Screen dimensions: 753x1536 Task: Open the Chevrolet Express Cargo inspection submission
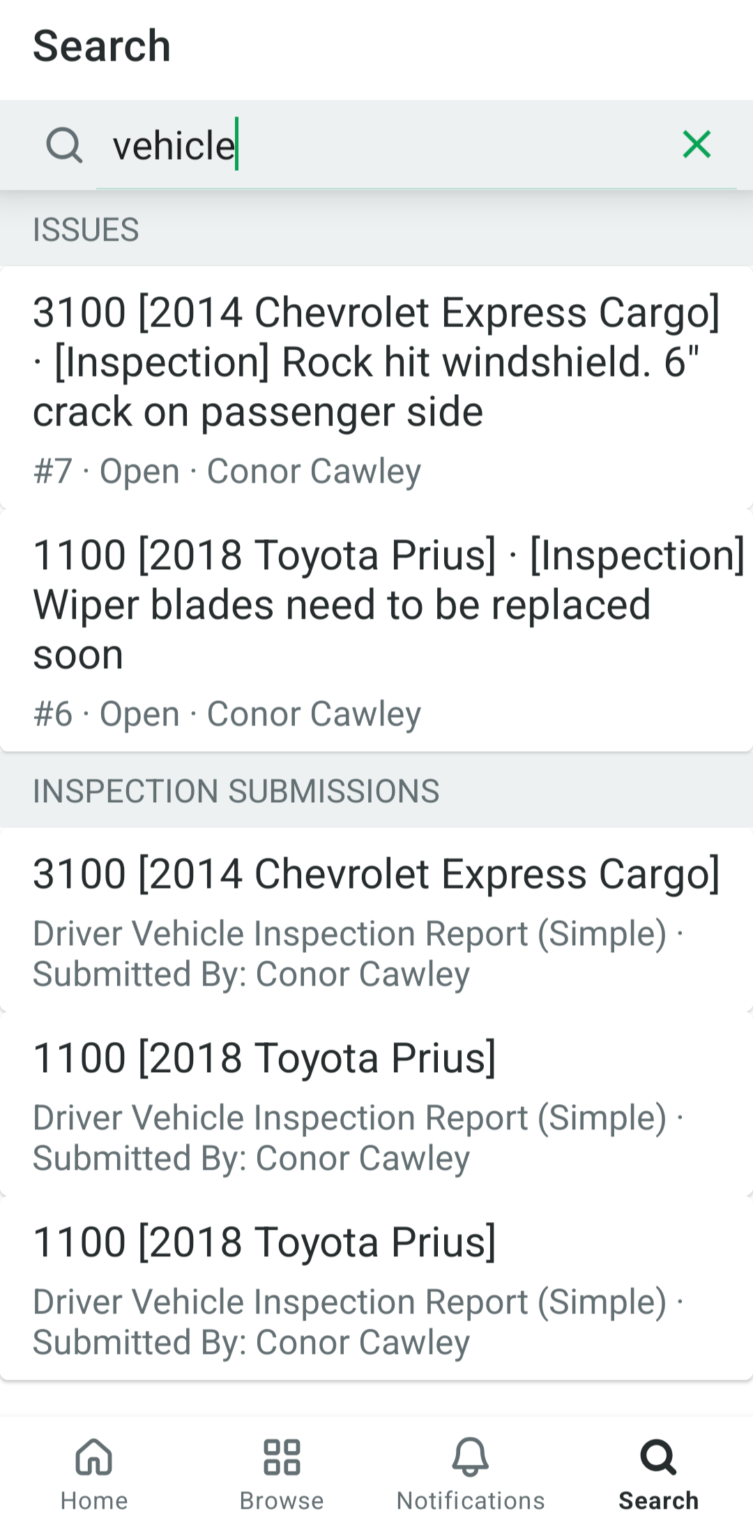point(376,920)
